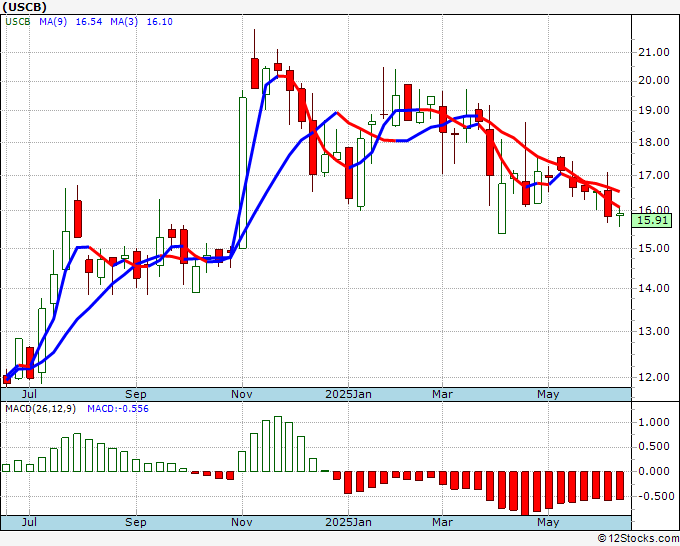
Task: Click Sep on the MACD panel axis
Action: click(136, 522)
